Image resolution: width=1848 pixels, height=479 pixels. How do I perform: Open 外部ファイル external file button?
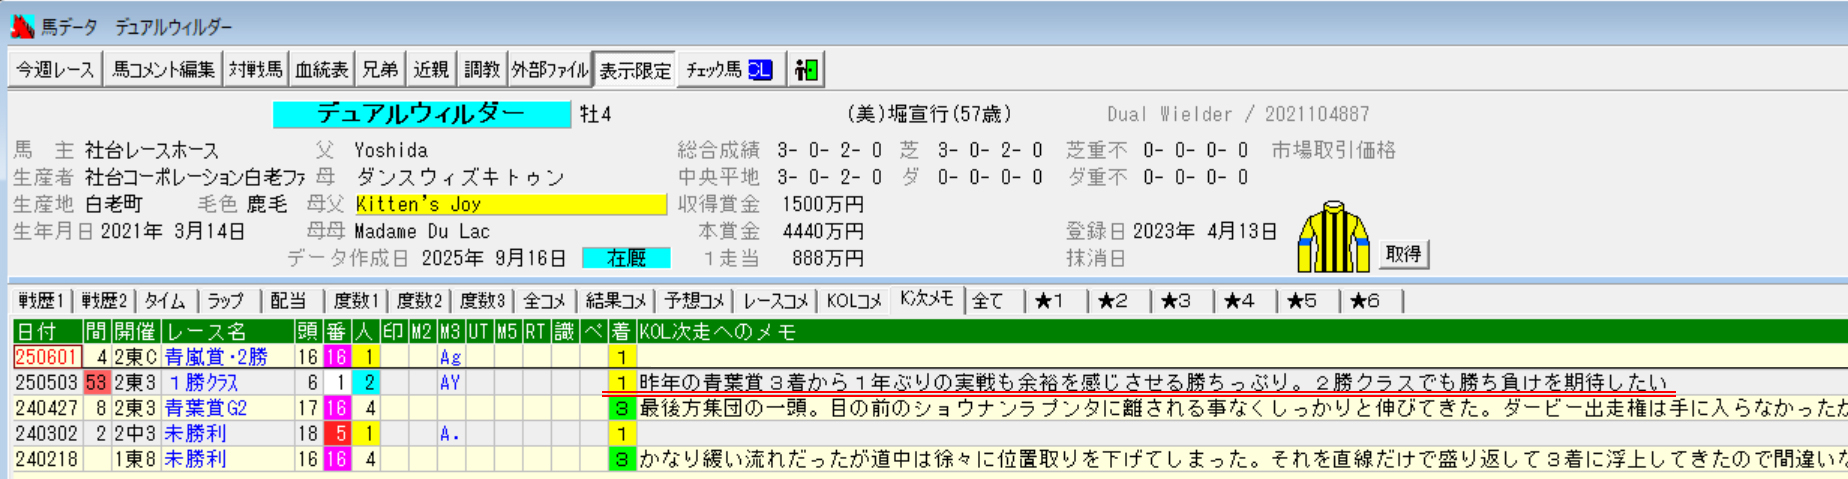[x=549, y=70]
